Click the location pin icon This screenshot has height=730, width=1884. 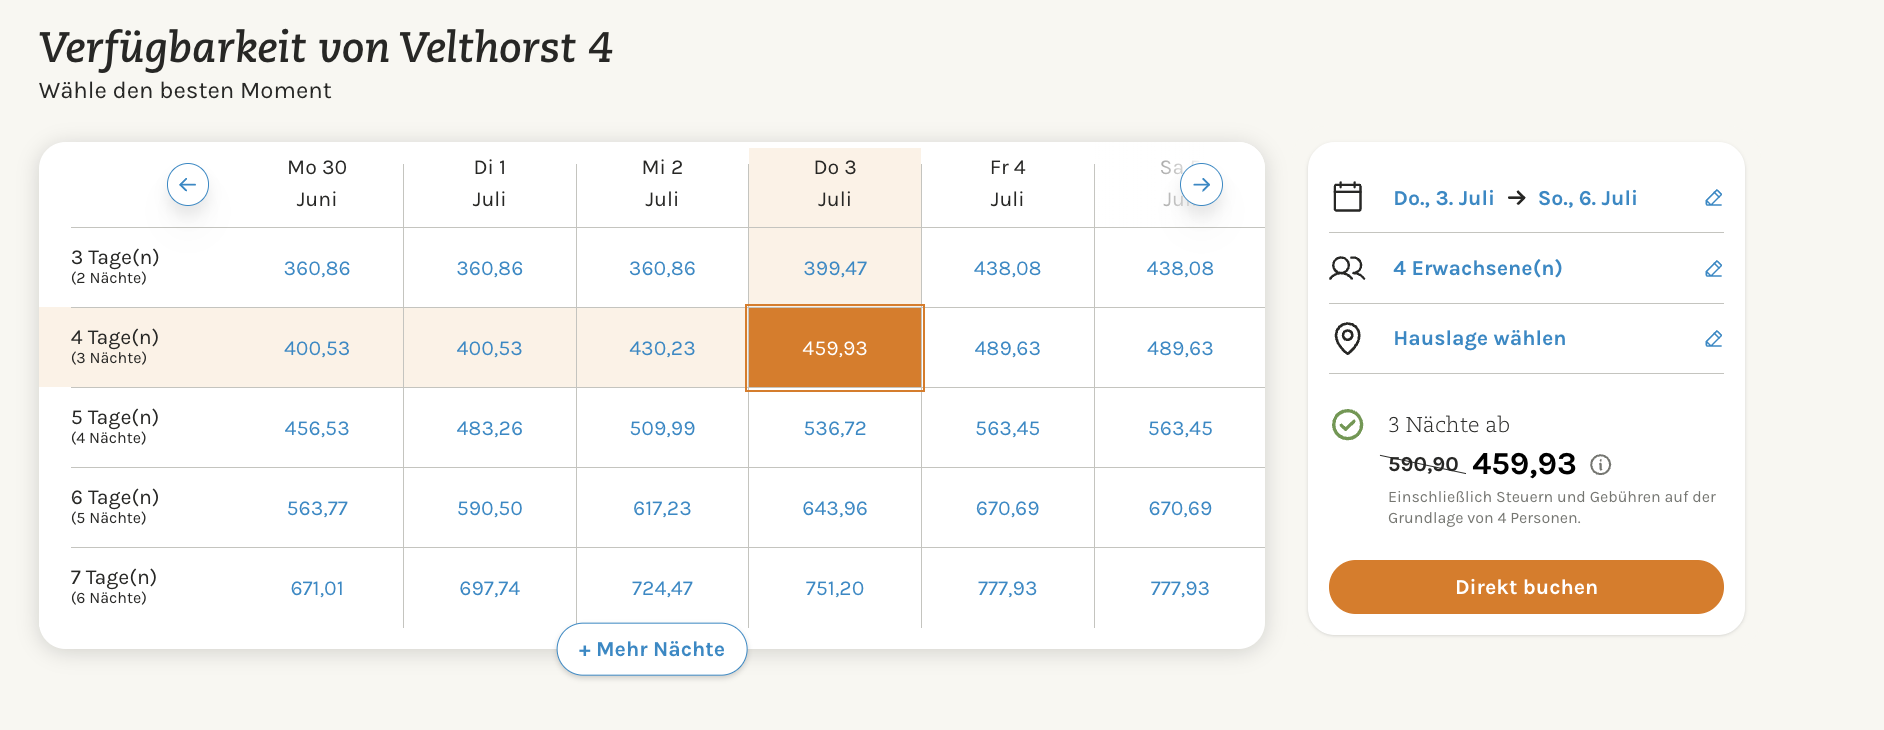1347,338
